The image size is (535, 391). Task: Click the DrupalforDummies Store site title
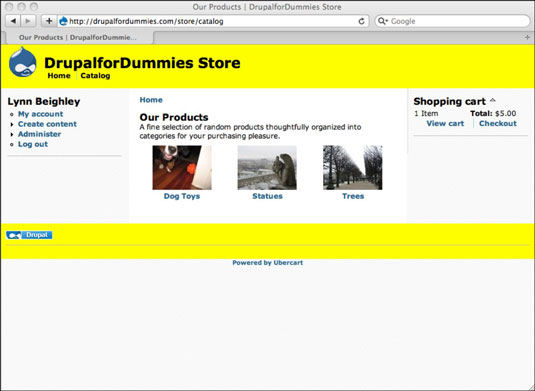pyautogui.click(x=142, y=63)
